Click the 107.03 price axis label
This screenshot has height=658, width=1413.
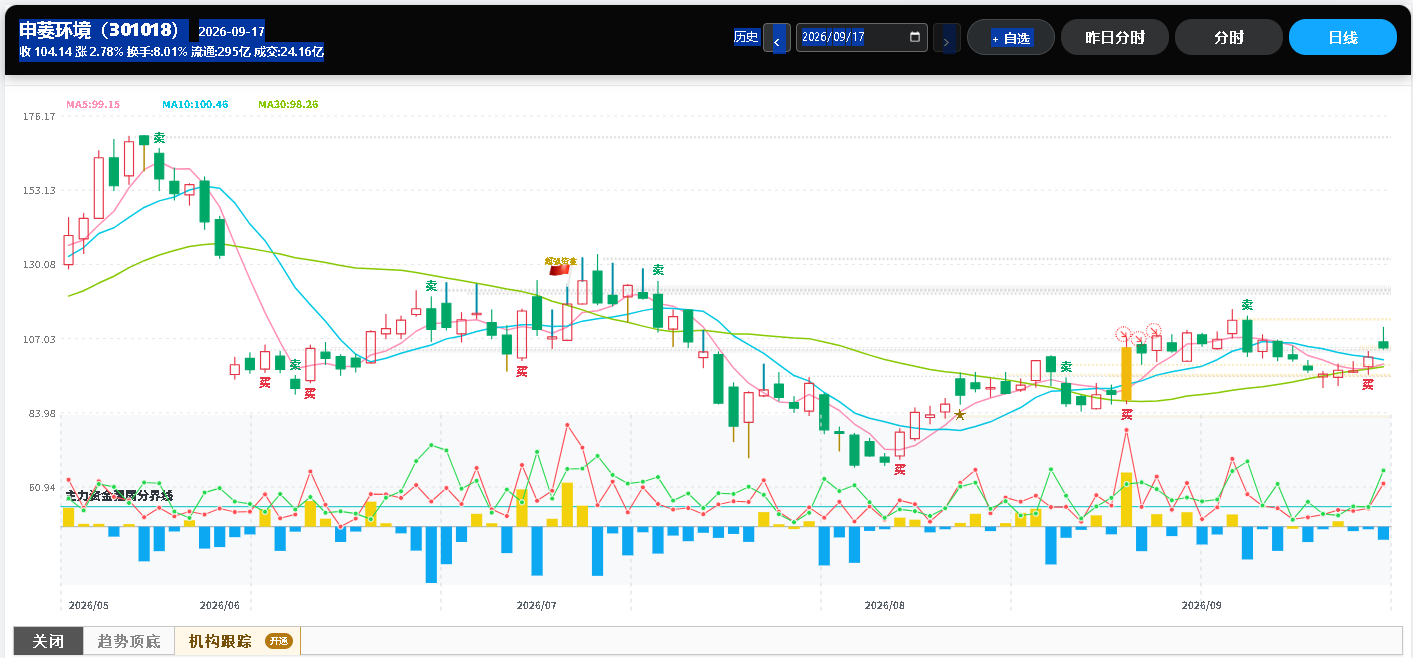[x=39, y=339]
